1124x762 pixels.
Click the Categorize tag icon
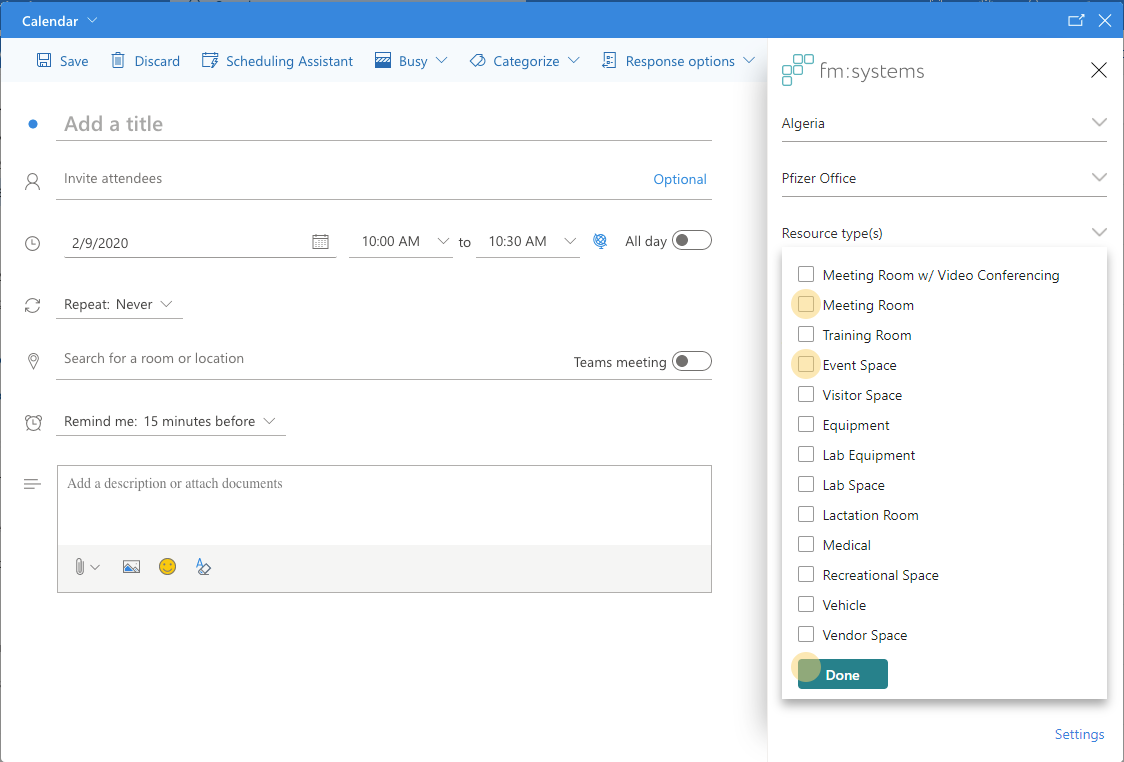(x=477, y=60)
